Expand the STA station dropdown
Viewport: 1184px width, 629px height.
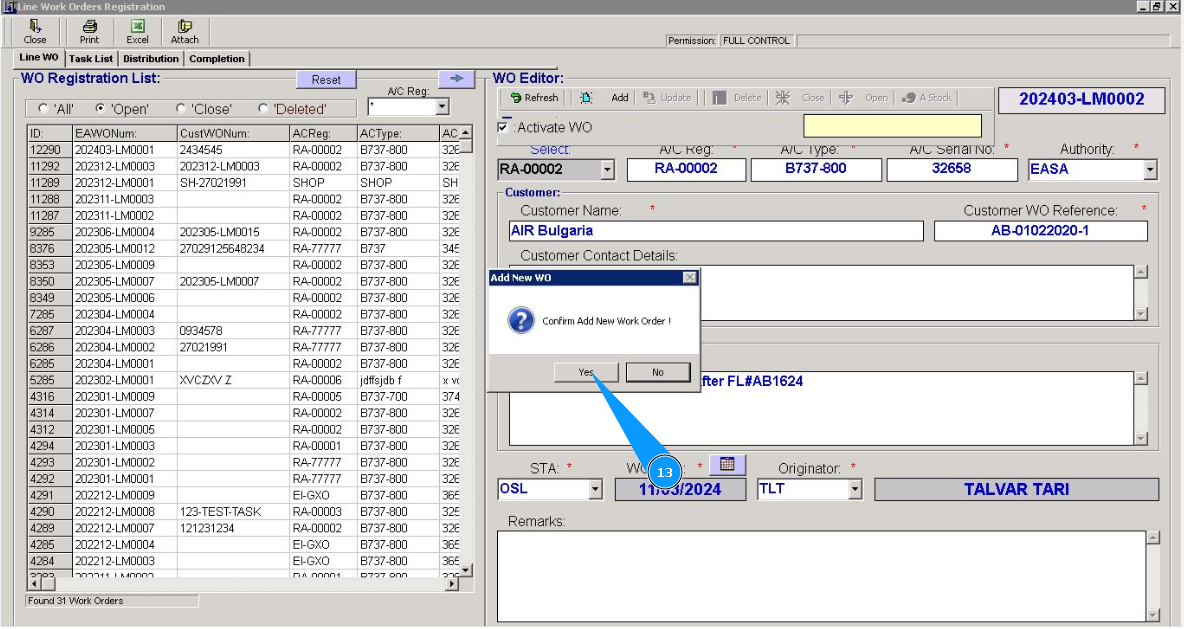[x=595, y=490]
